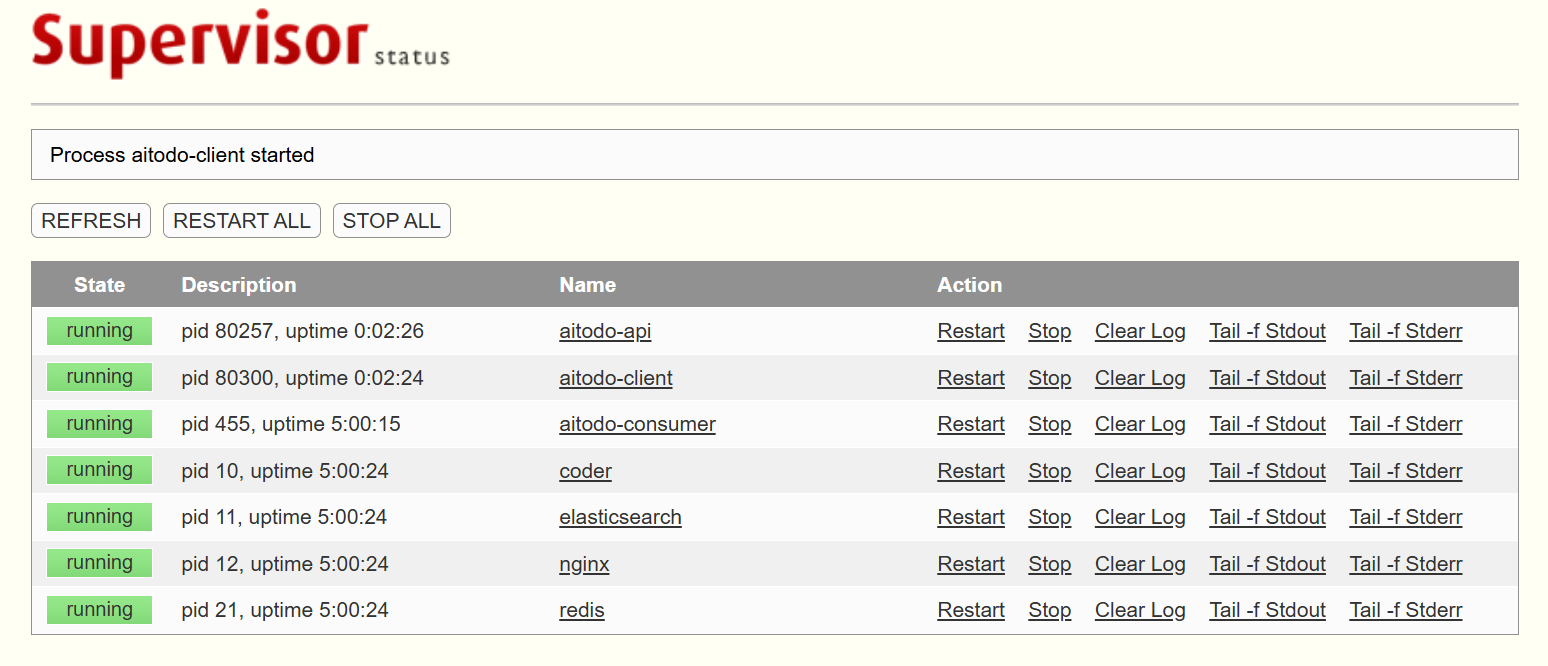Viewport: 1548px width, 666px height.
Task: Click the running state badge for aitodo-api
Action: [x=99, y=331]
